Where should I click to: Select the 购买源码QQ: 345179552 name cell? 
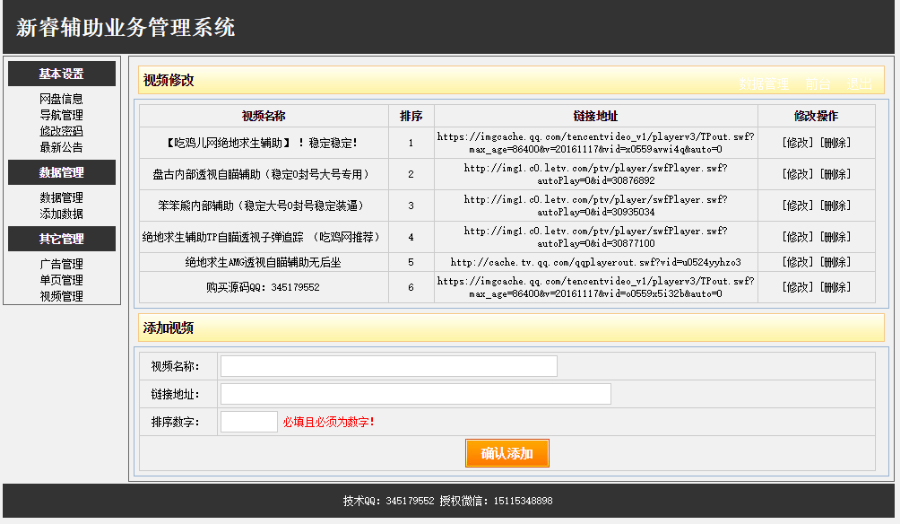263,287
